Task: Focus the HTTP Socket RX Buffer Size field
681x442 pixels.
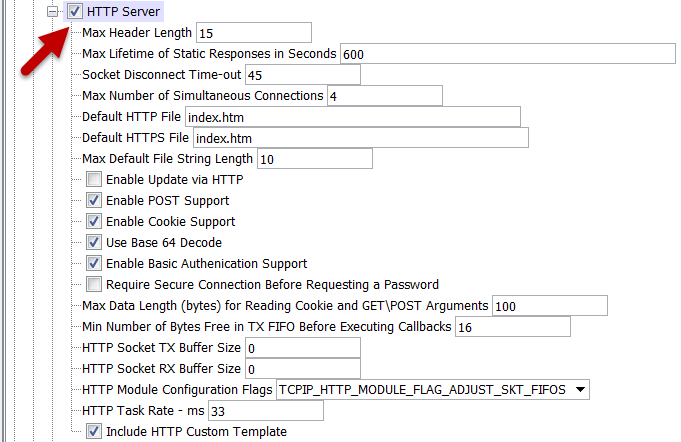Action: 302,369
